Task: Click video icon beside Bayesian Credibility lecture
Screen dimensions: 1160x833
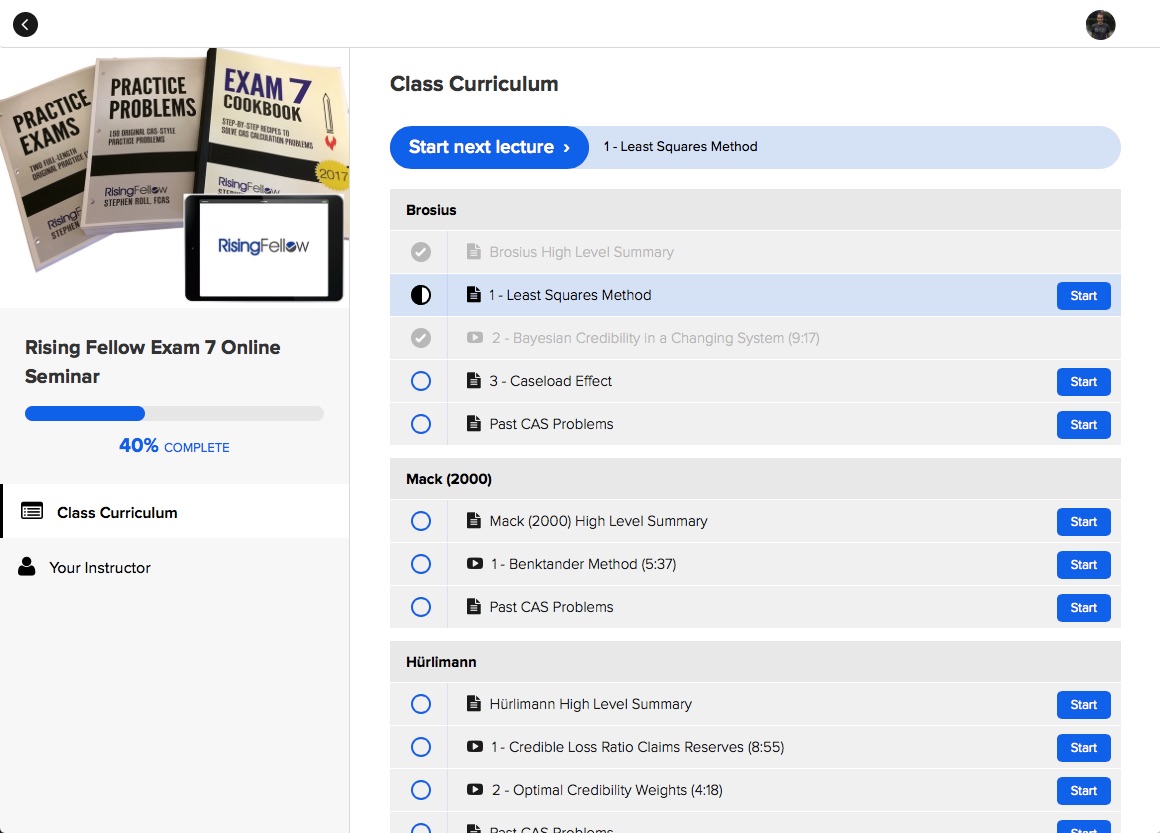Action: coord(475,337)
